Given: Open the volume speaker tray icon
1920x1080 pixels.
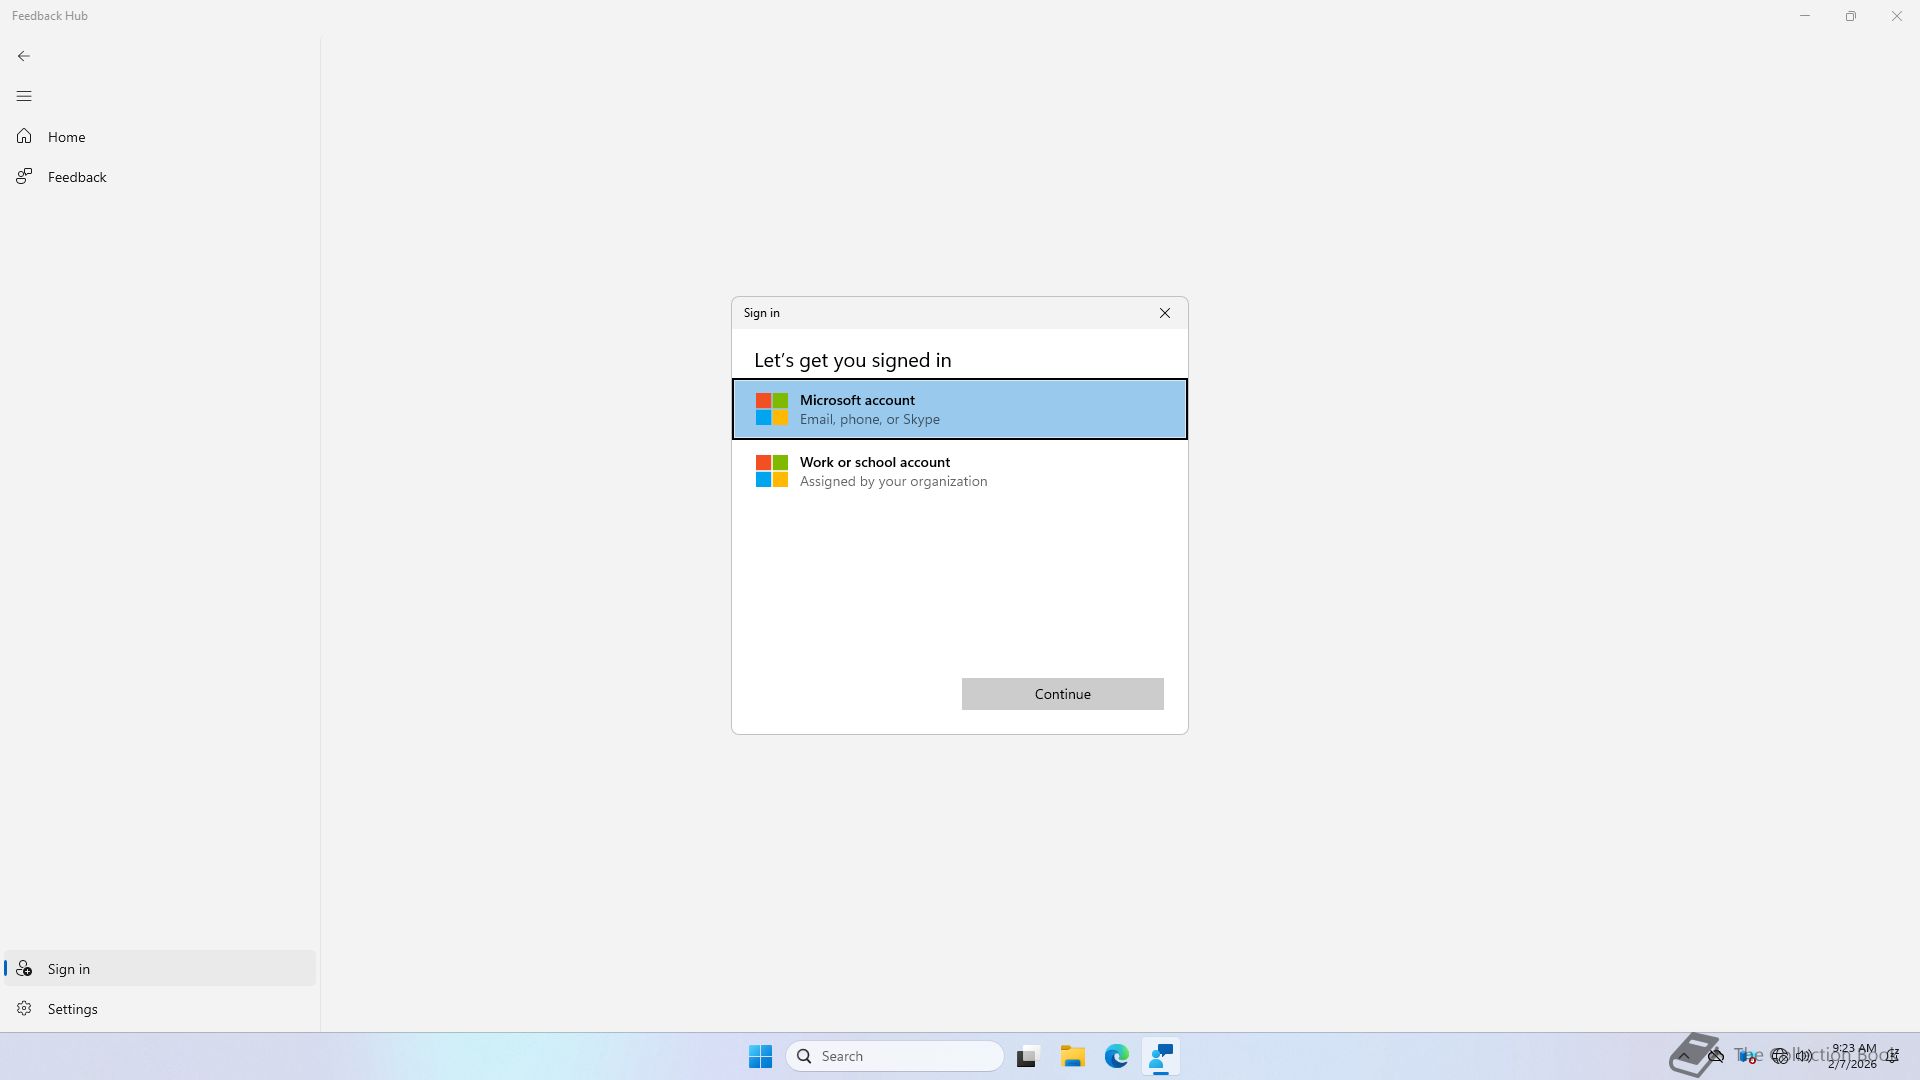Looking at the screenshot, I should 1804,1056.
